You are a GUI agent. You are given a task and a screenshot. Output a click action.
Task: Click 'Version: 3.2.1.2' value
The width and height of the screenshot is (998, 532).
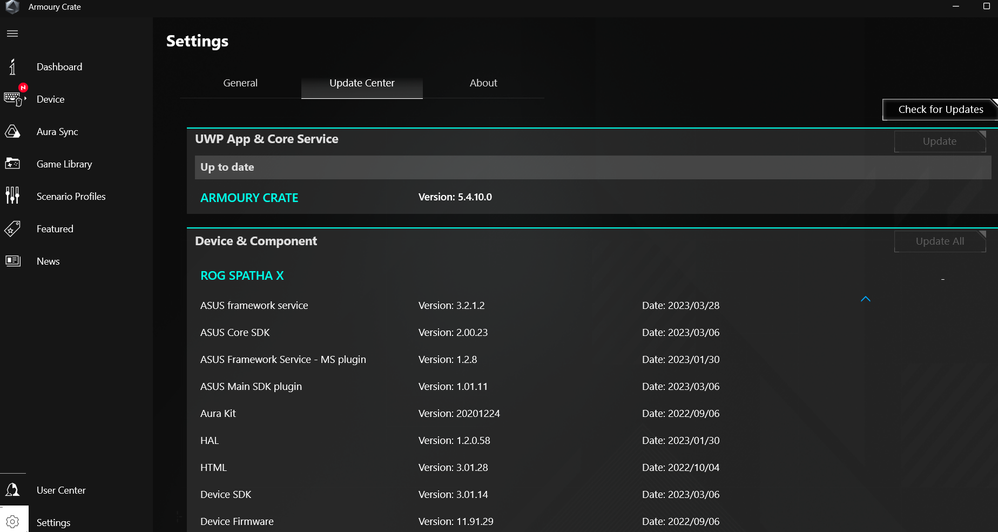coord(451,305)
